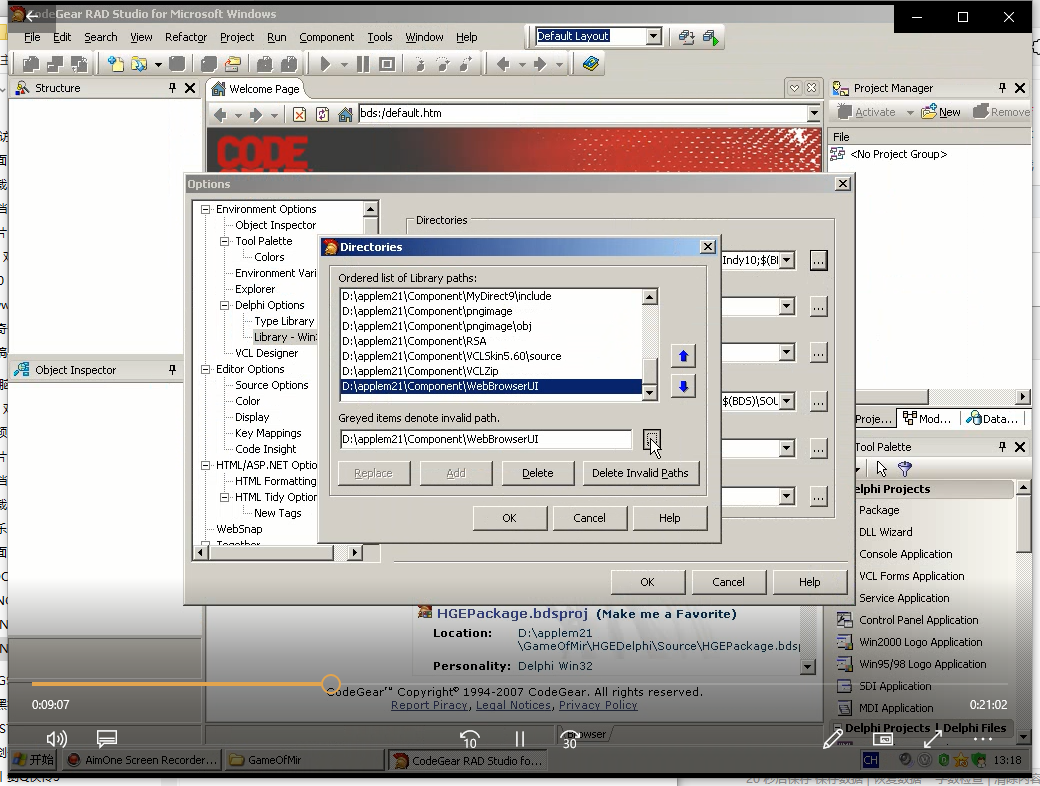Click Welcome Page refresh icon

[x=322, y=115]
